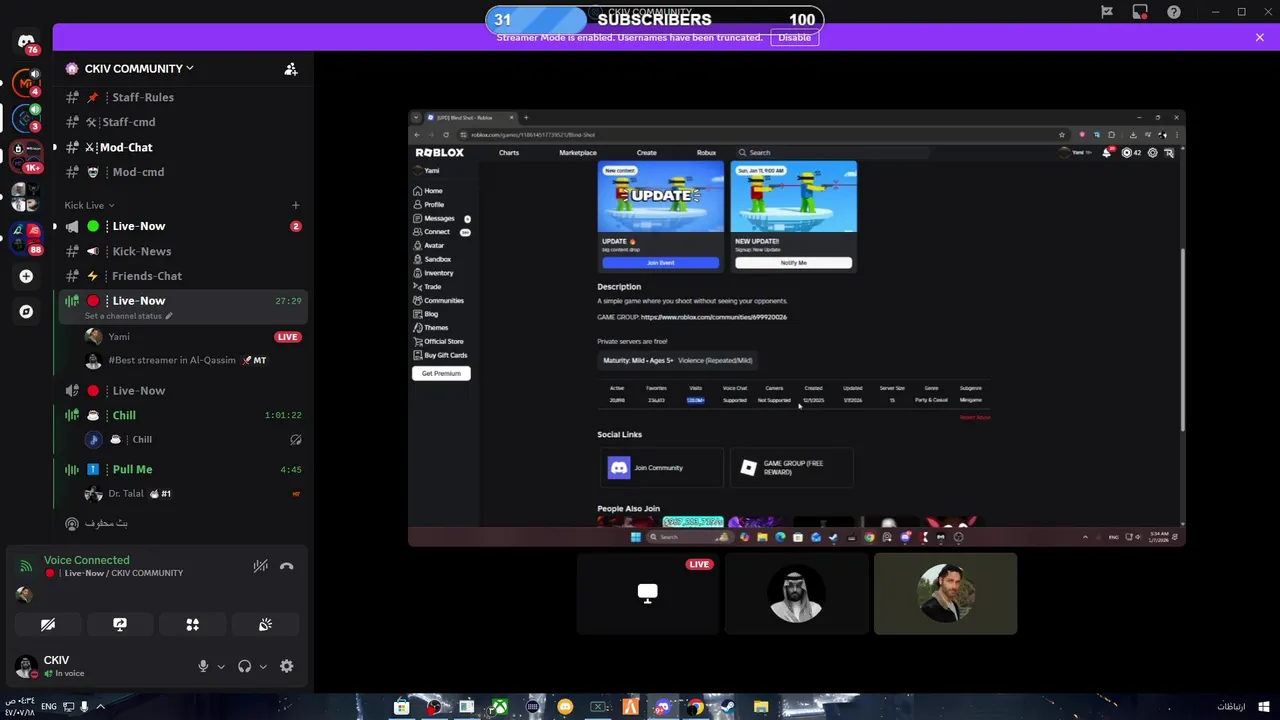The image size is (1280, 720).
Task: Select the highlighted man participant tile
Action: pyautogui.click(x=946, y=594)
